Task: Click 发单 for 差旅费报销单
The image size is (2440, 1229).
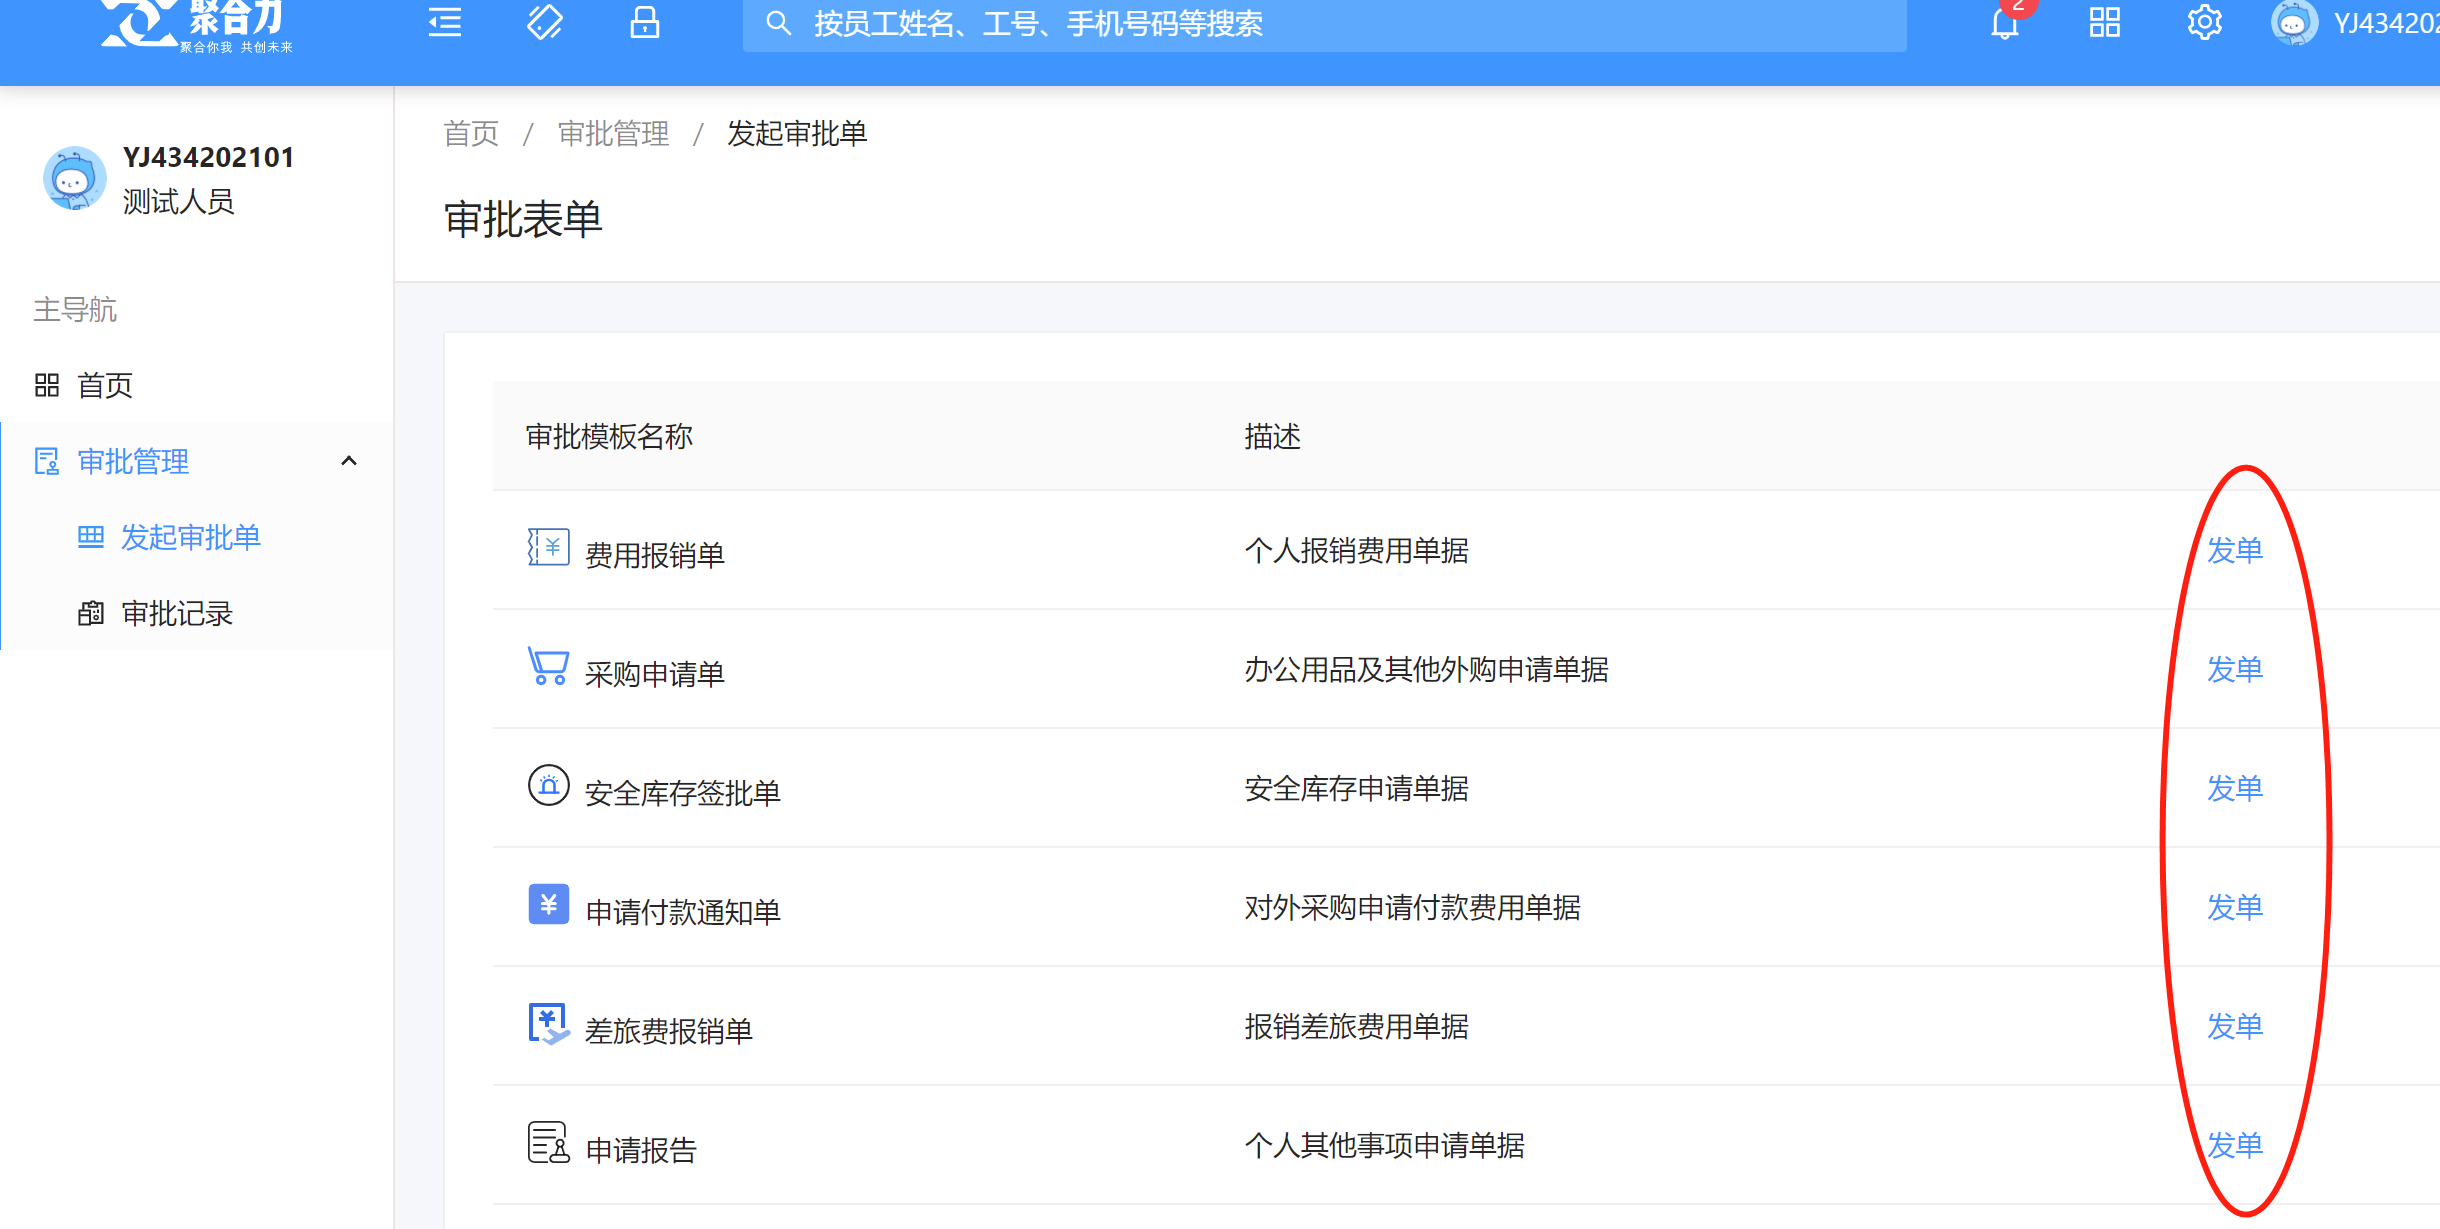Action: [x=2235, y=1026]
